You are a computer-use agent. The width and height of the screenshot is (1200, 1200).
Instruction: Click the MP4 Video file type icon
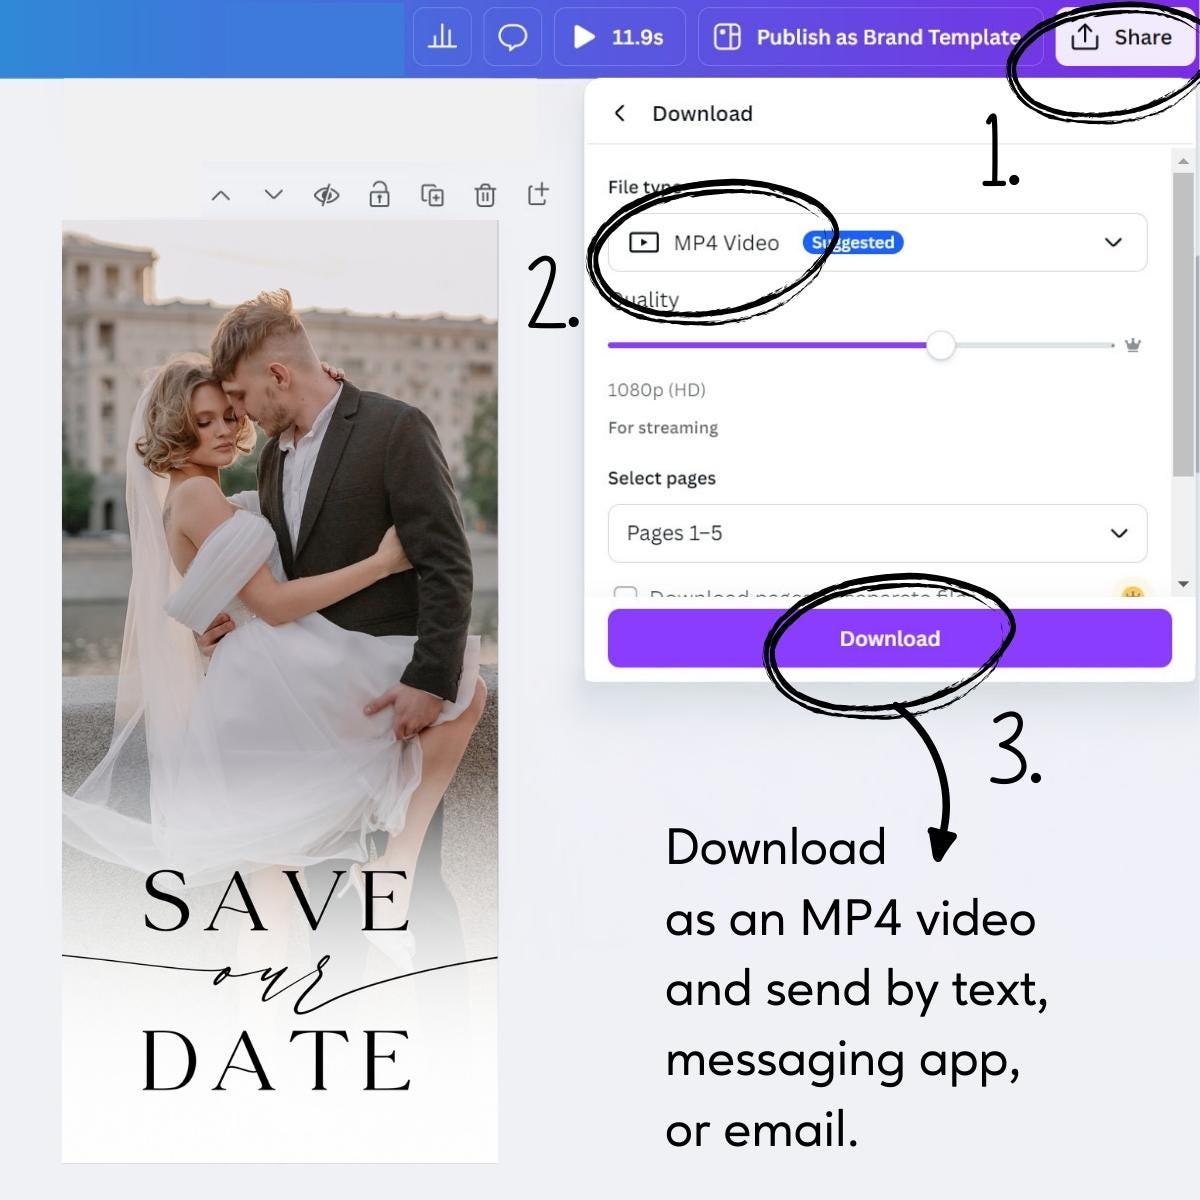pos(645,242)
